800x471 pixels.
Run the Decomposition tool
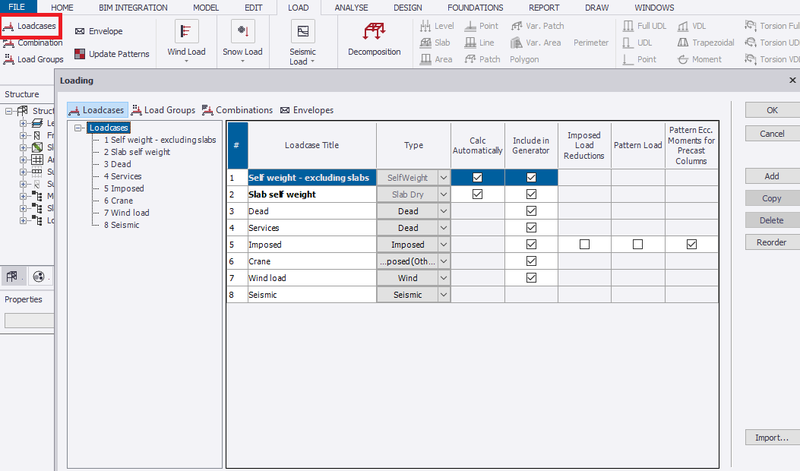(374, 40)
